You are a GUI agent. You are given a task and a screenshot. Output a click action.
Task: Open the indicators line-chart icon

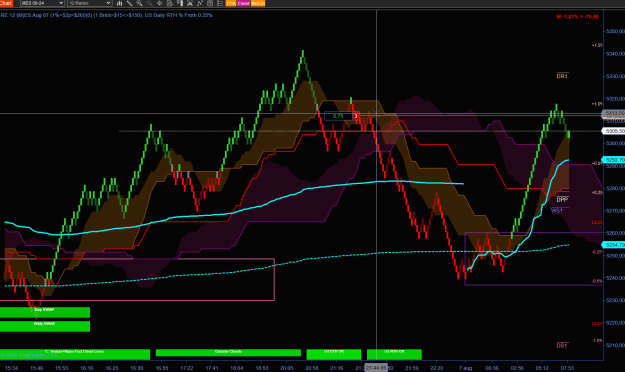pos(200,3)
